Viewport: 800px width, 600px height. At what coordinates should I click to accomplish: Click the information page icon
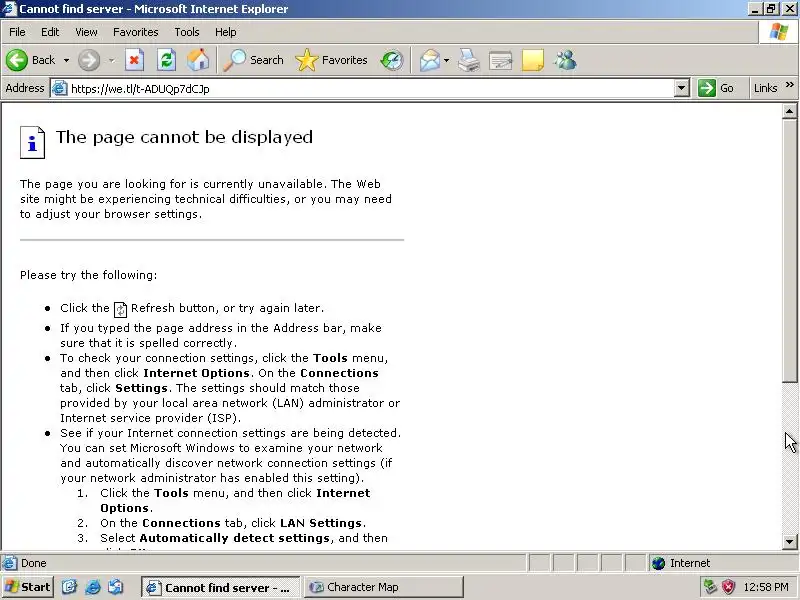point(32,142)
